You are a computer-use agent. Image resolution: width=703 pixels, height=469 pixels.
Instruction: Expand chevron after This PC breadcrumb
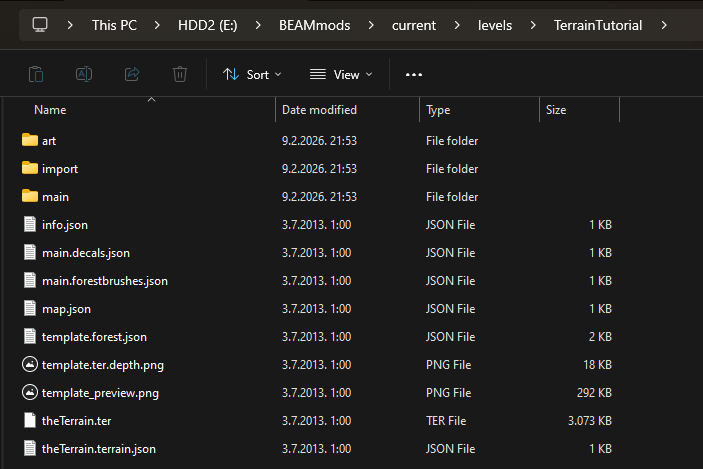click(157, 25)
